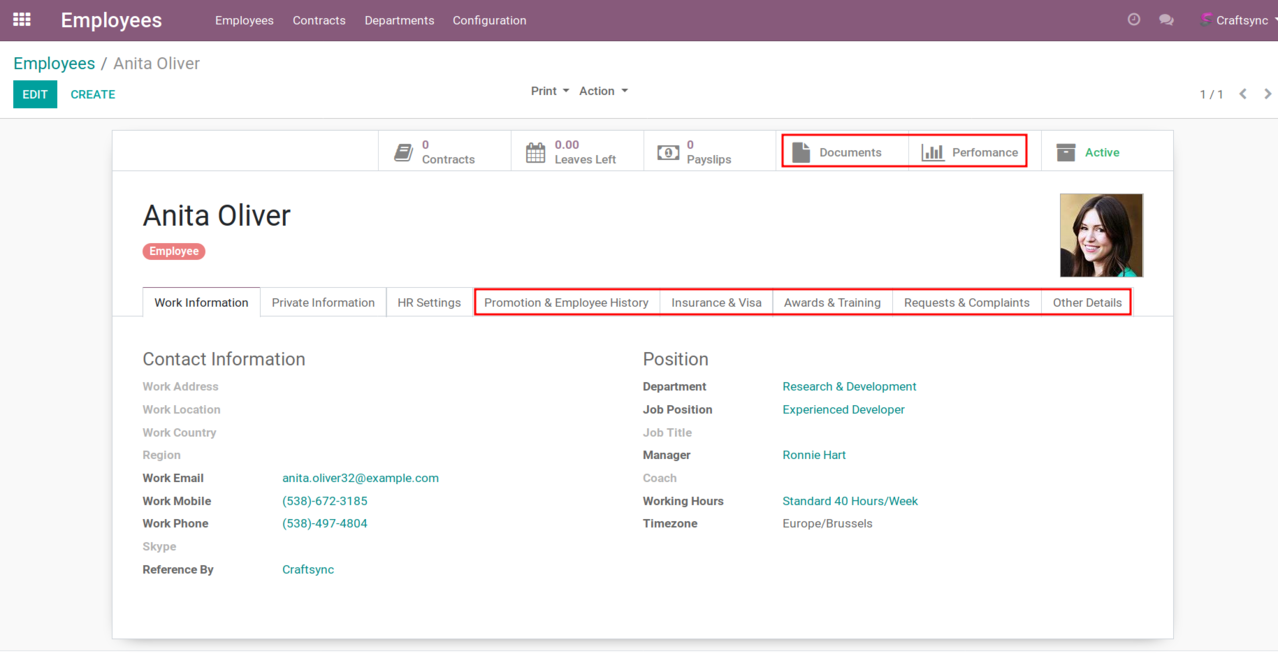This screenshot has height=663, width=1278.
Task: Open the Documents file icon
Action: click(x=801, y=152)
